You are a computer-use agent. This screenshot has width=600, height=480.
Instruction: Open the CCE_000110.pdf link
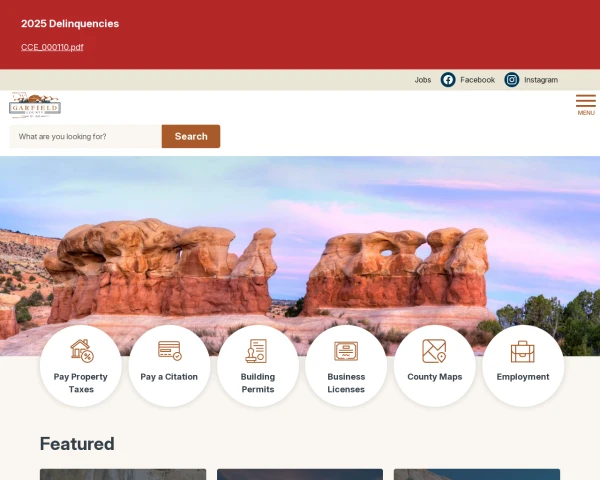[x=52, y=47]
